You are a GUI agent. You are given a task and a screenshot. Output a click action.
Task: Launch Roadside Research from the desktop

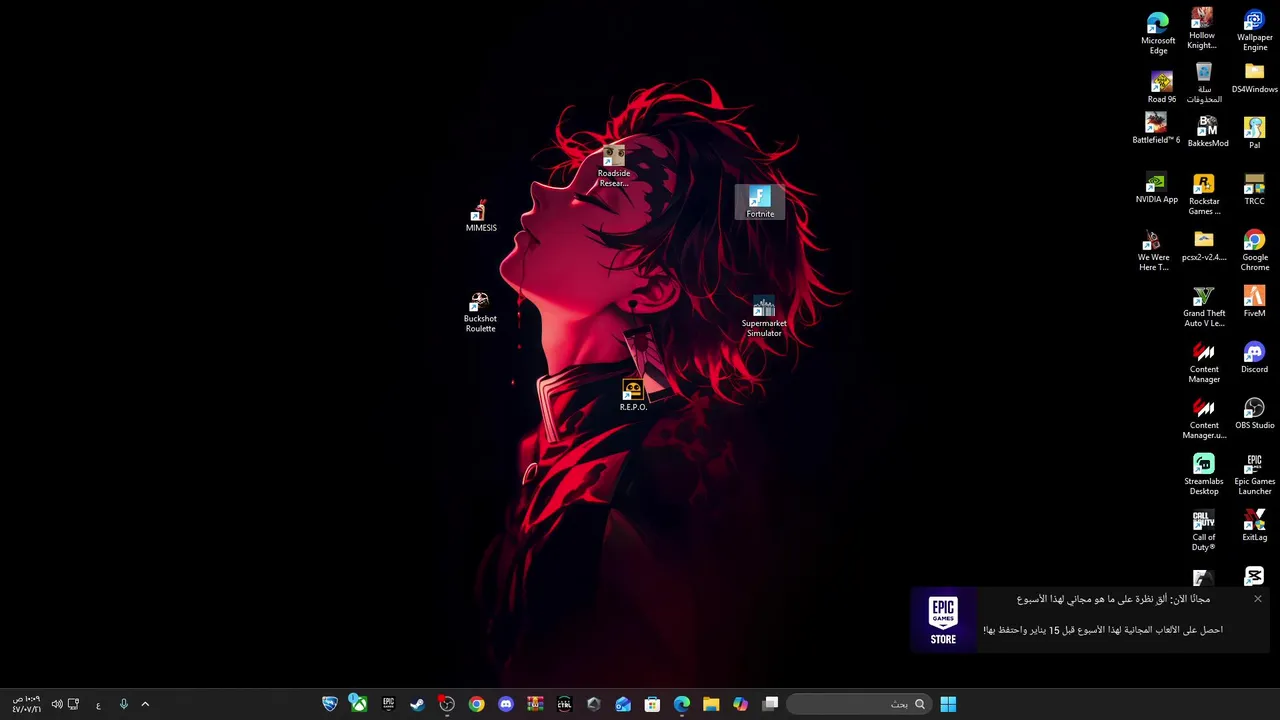point(613,166)
